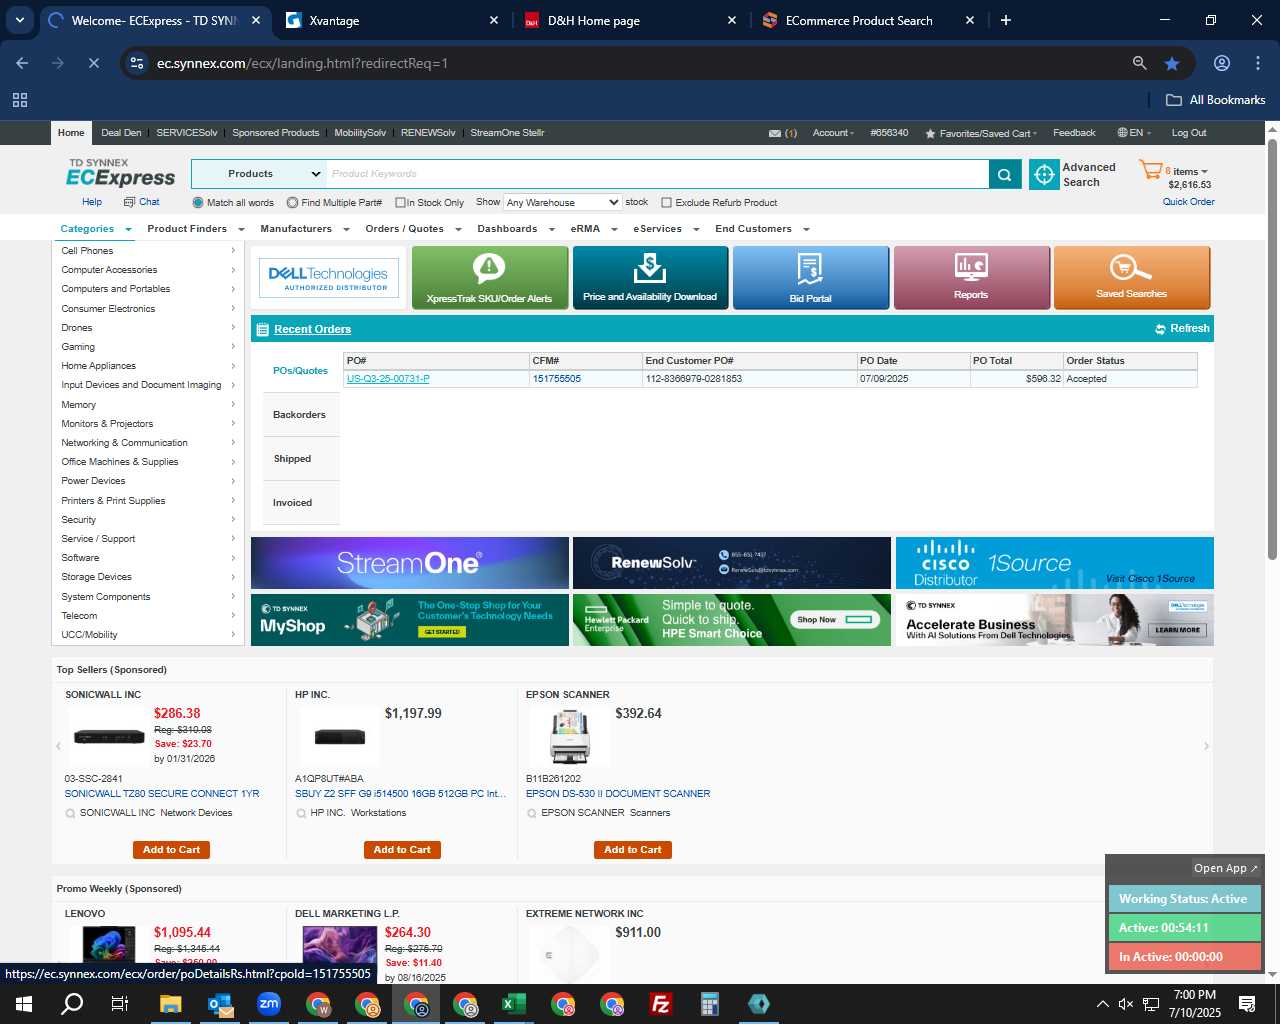Open the Feedback link
Screen dimensions: 1280x1024
click(1074, 133)
